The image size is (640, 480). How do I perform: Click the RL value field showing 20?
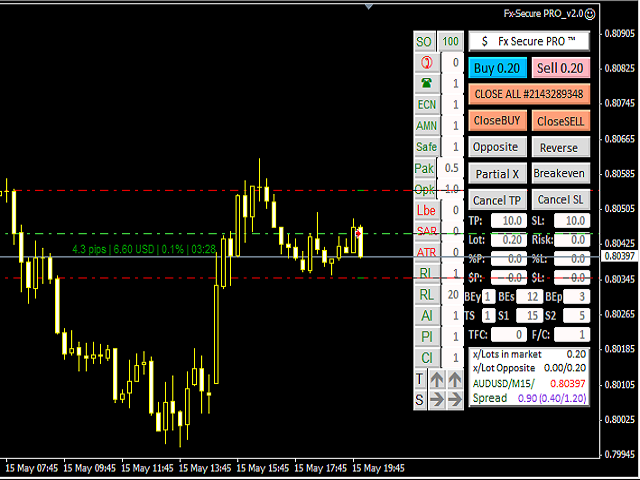coord(453,294)
